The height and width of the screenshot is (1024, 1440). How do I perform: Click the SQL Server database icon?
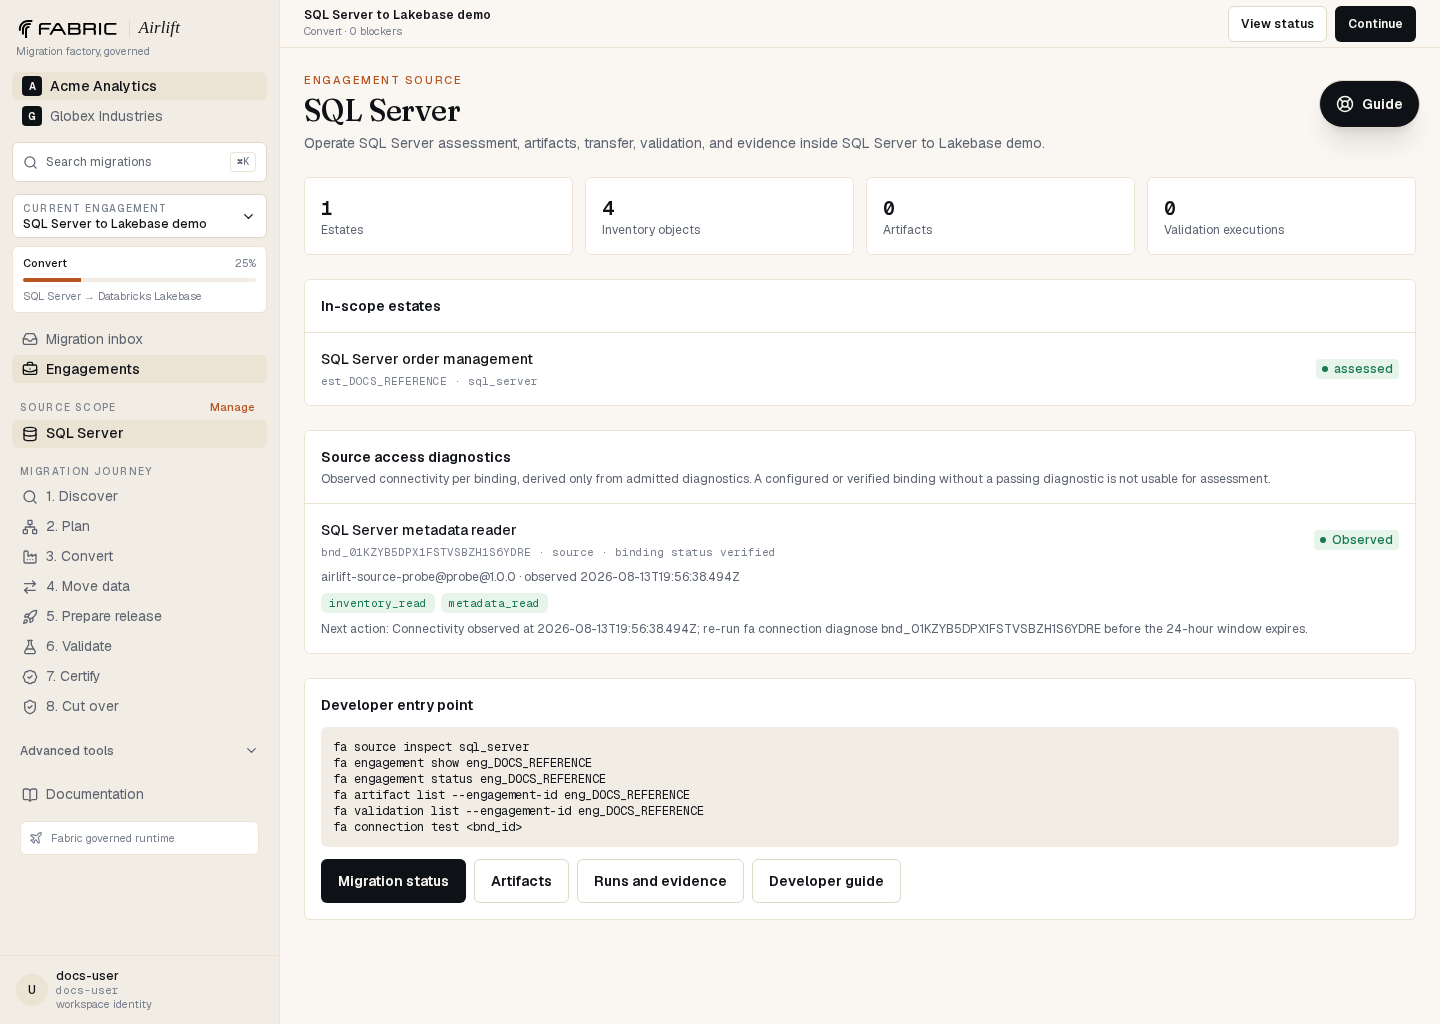(x=30, y=433)
